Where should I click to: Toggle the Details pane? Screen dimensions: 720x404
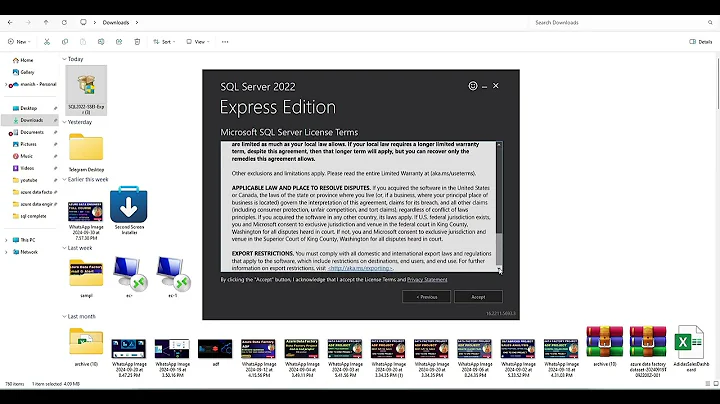[x=701, y=42]
